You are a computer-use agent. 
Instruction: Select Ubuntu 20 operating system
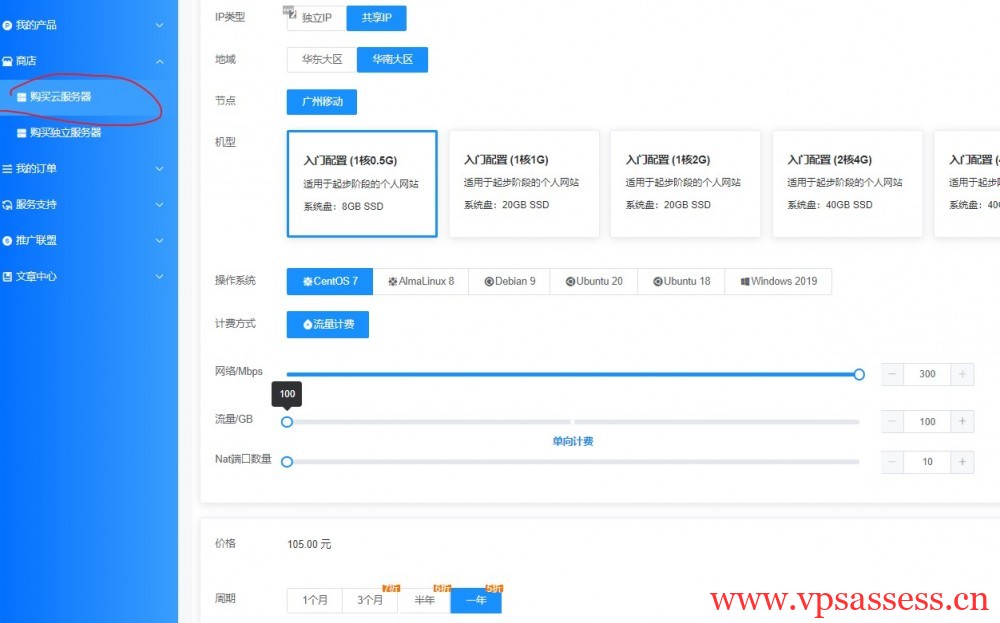[593, 281]
